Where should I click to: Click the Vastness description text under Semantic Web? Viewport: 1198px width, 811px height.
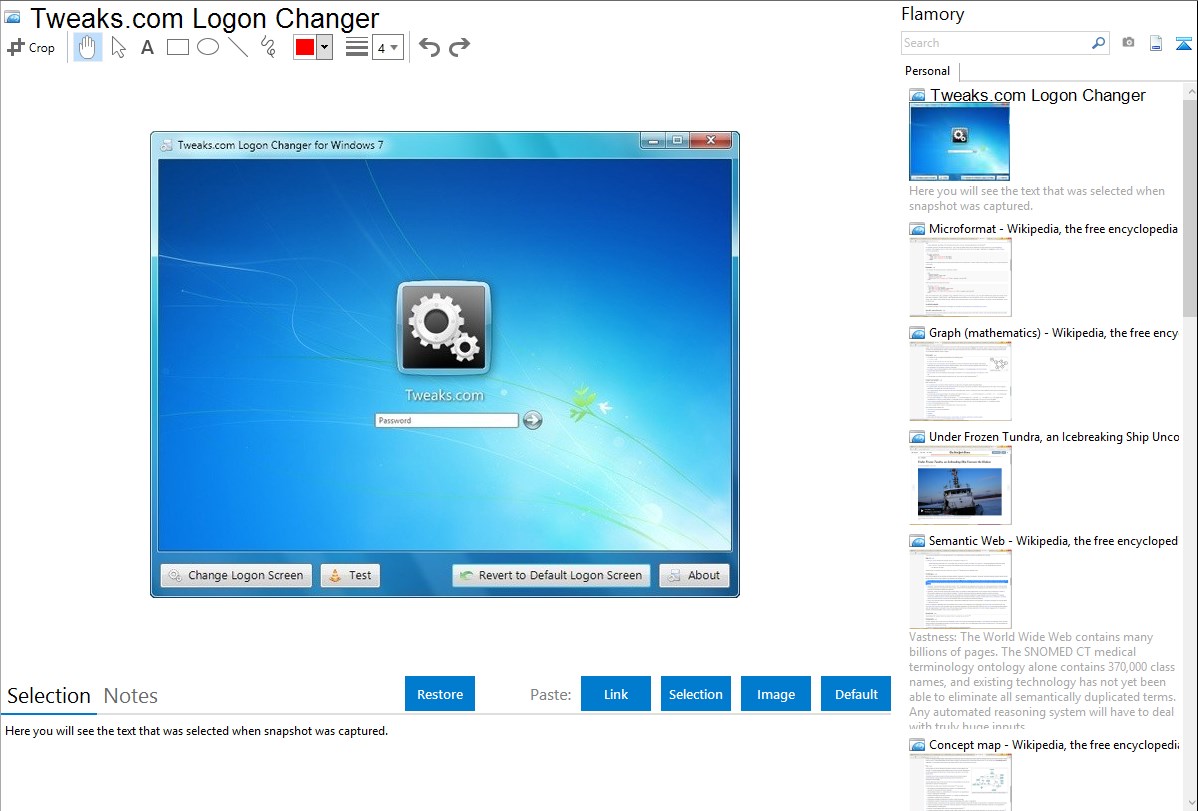pos(1042,681)
